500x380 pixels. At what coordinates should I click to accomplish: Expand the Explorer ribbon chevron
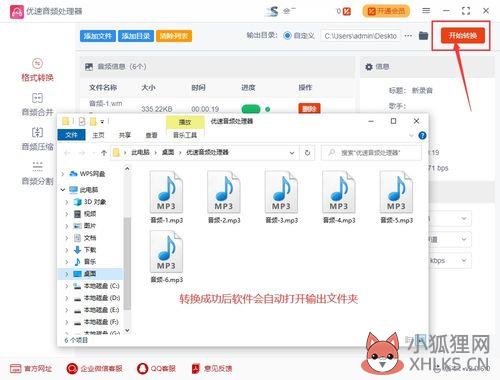[411, 135]
